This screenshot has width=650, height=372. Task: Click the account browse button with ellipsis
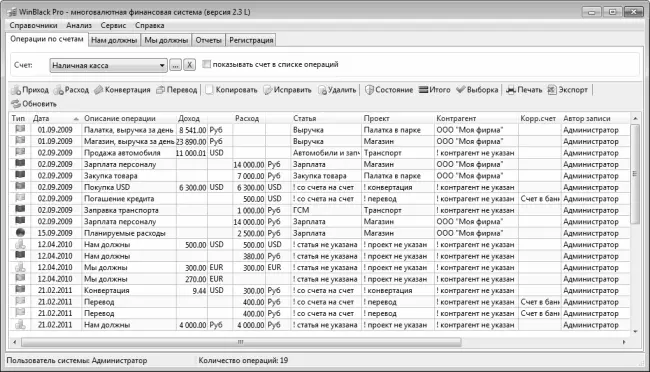tap(175, 65)
